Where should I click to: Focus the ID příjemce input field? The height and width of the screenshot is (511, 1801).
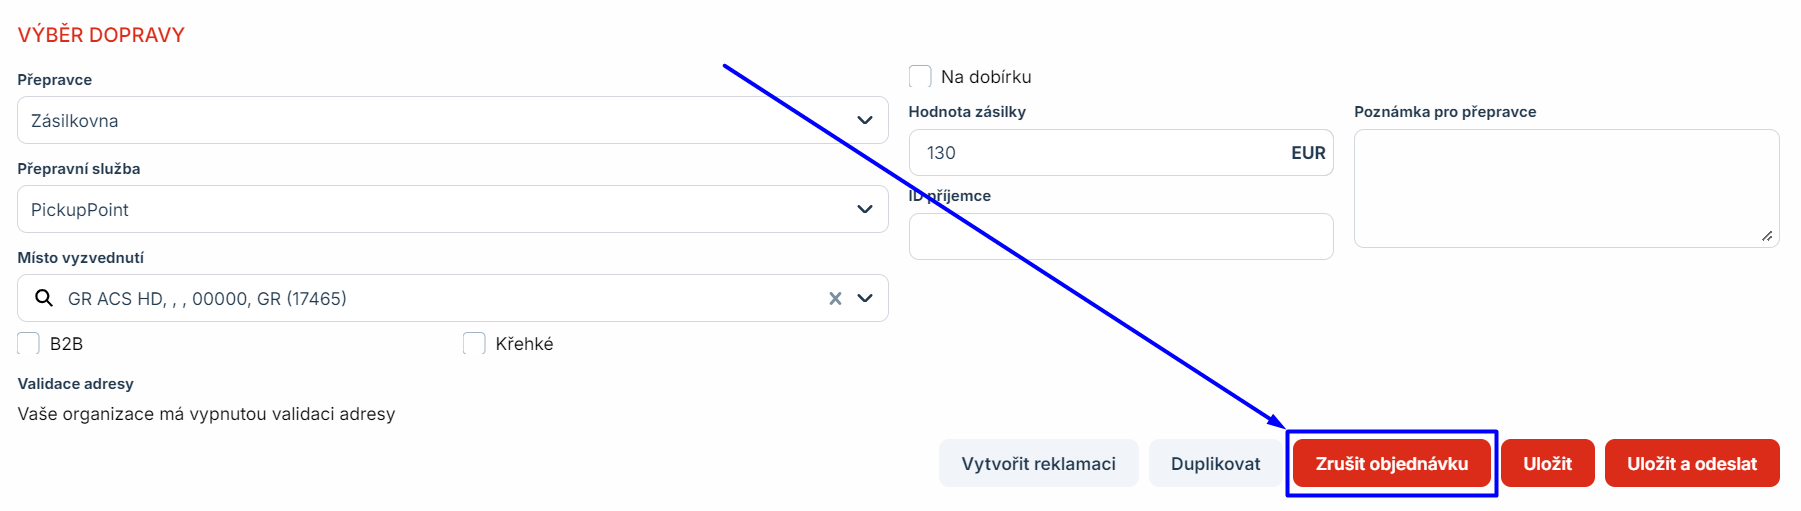[x=1120, y=237]
